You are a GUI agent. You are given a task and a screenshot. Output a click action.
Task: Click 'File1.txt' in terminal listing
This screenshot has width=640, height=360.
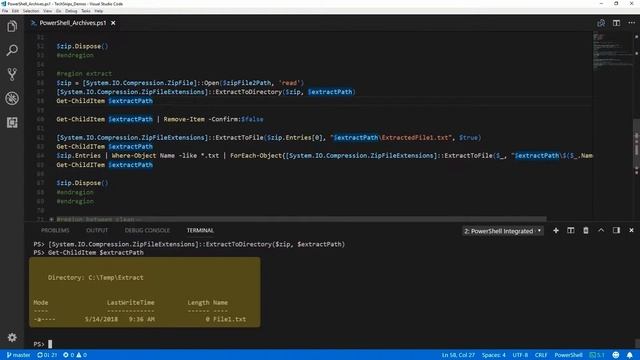229,319
